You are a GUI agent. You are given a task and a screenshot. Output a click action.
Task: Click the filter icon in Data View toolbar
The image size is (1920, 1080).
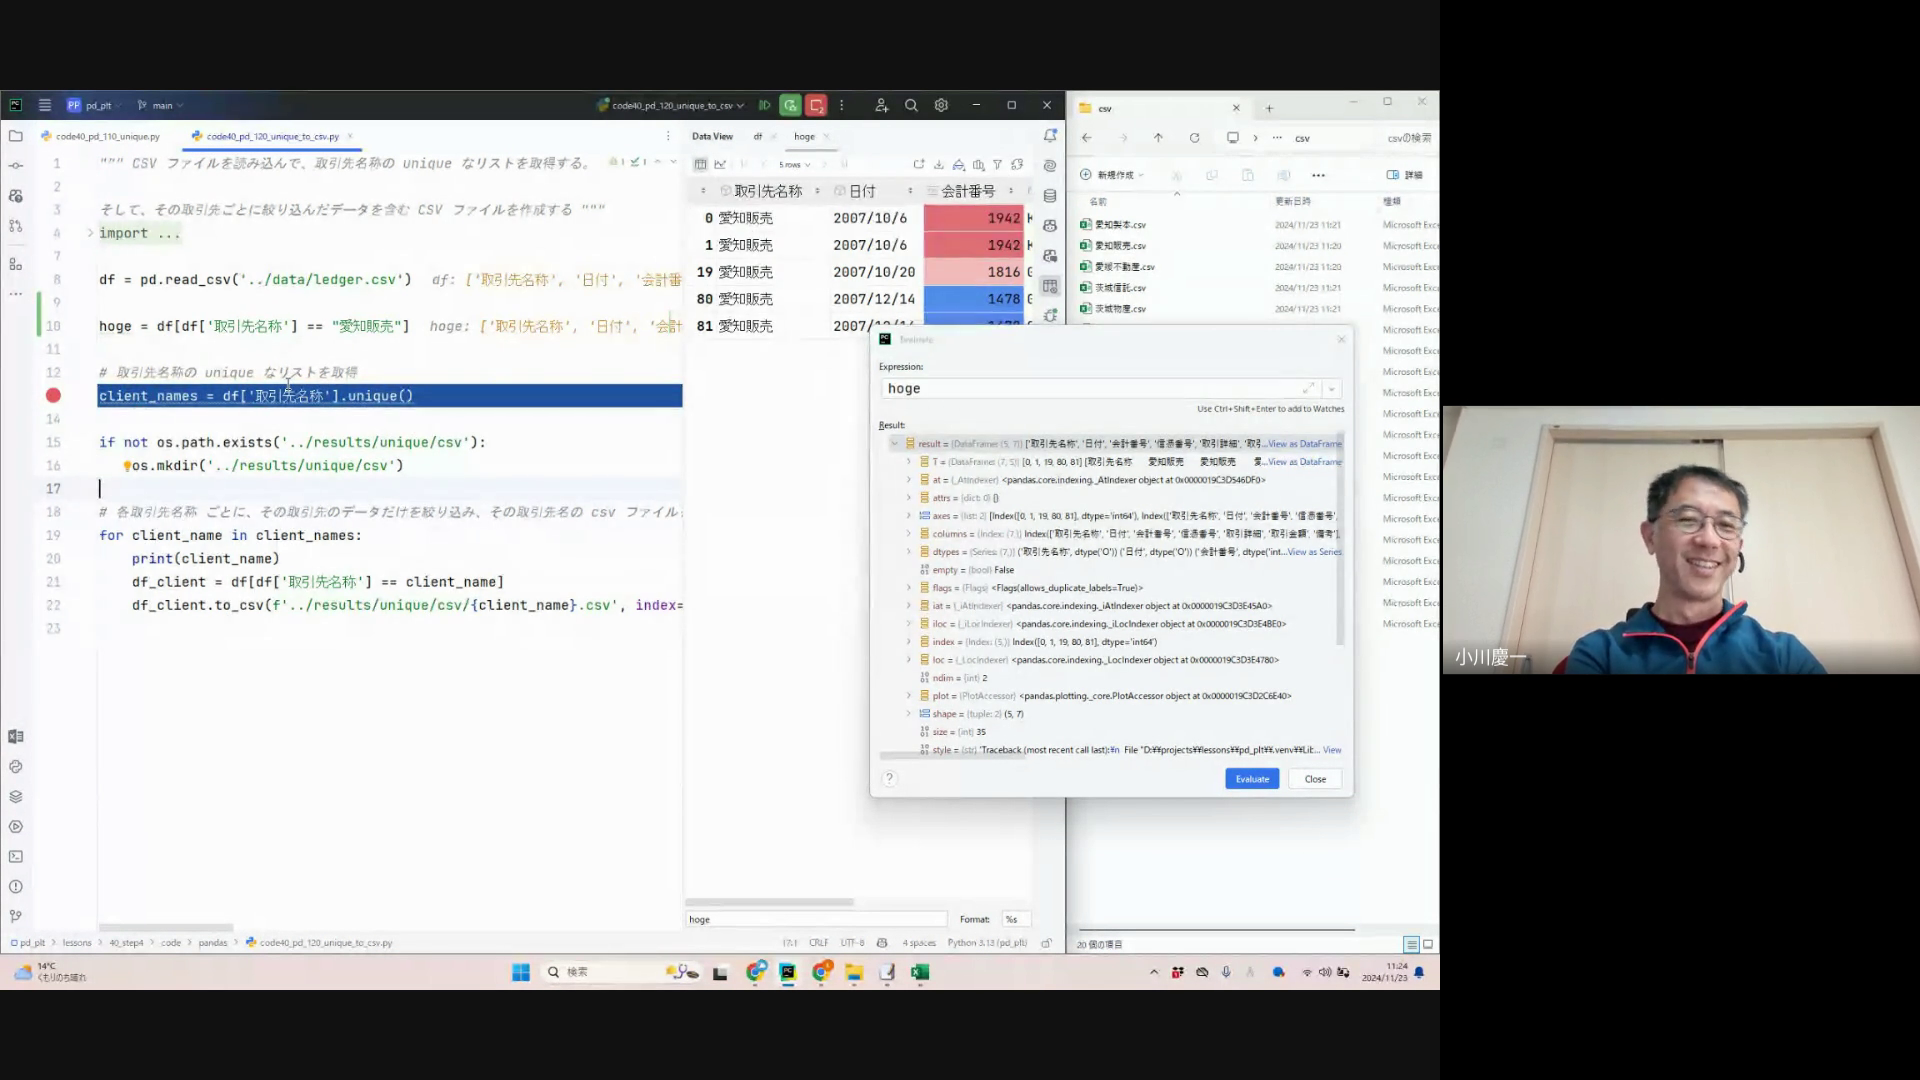pyautogui.click(x=997, y=164)
